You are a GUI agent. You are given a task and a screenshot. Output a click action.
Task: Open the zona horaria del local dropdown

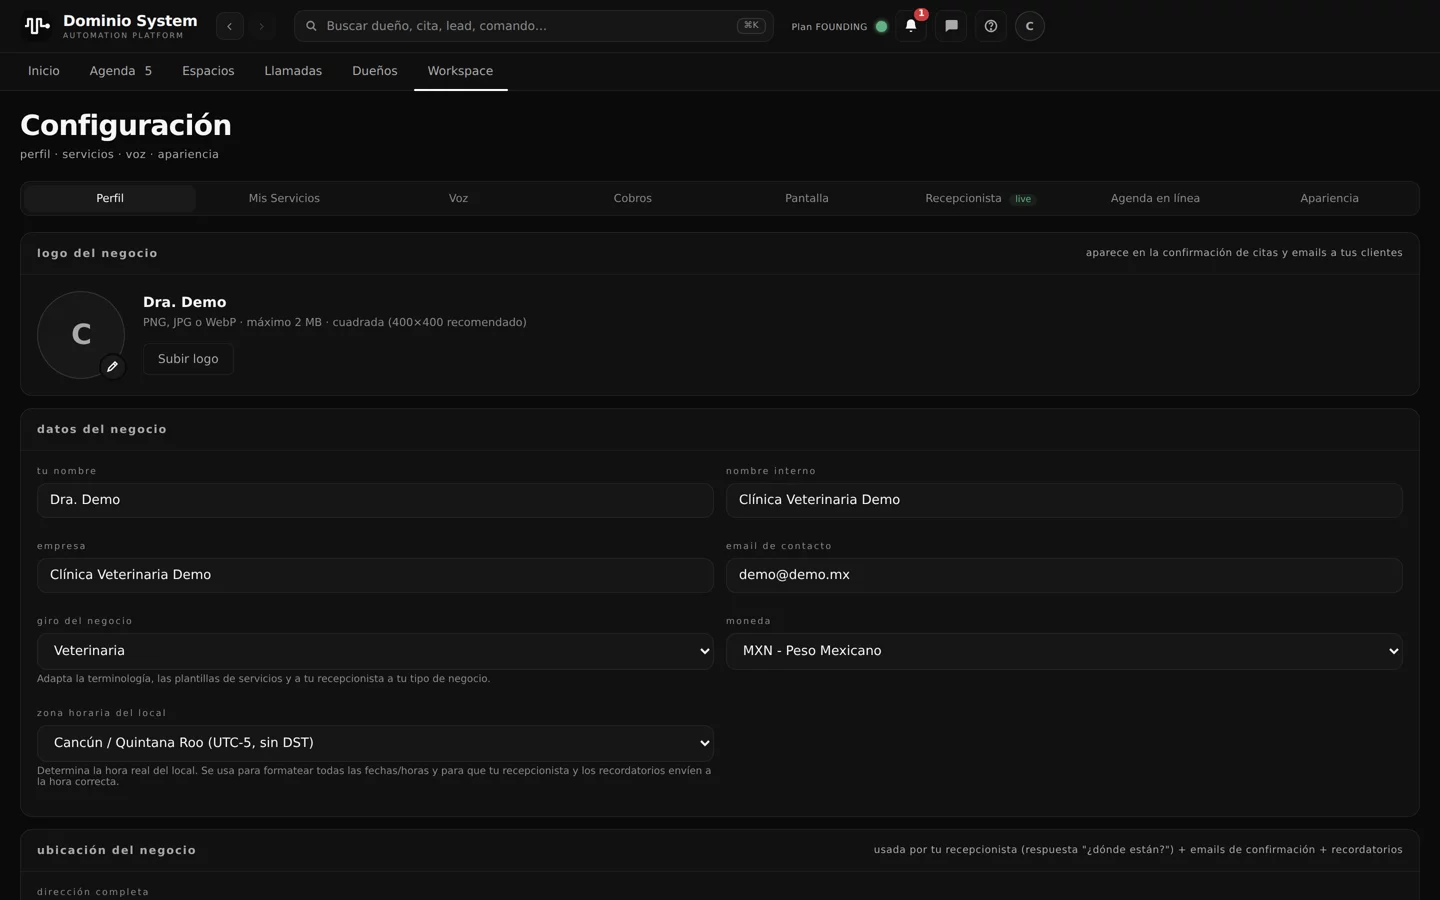tap(375, 743)
